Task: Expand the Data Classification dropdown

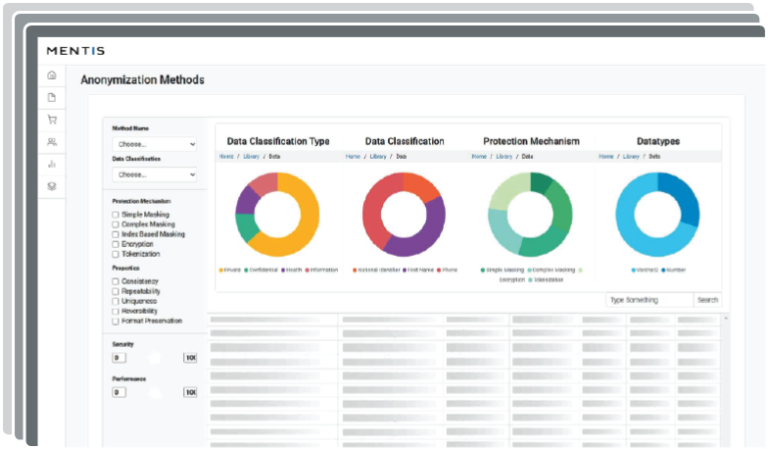Action: point(154,174)
